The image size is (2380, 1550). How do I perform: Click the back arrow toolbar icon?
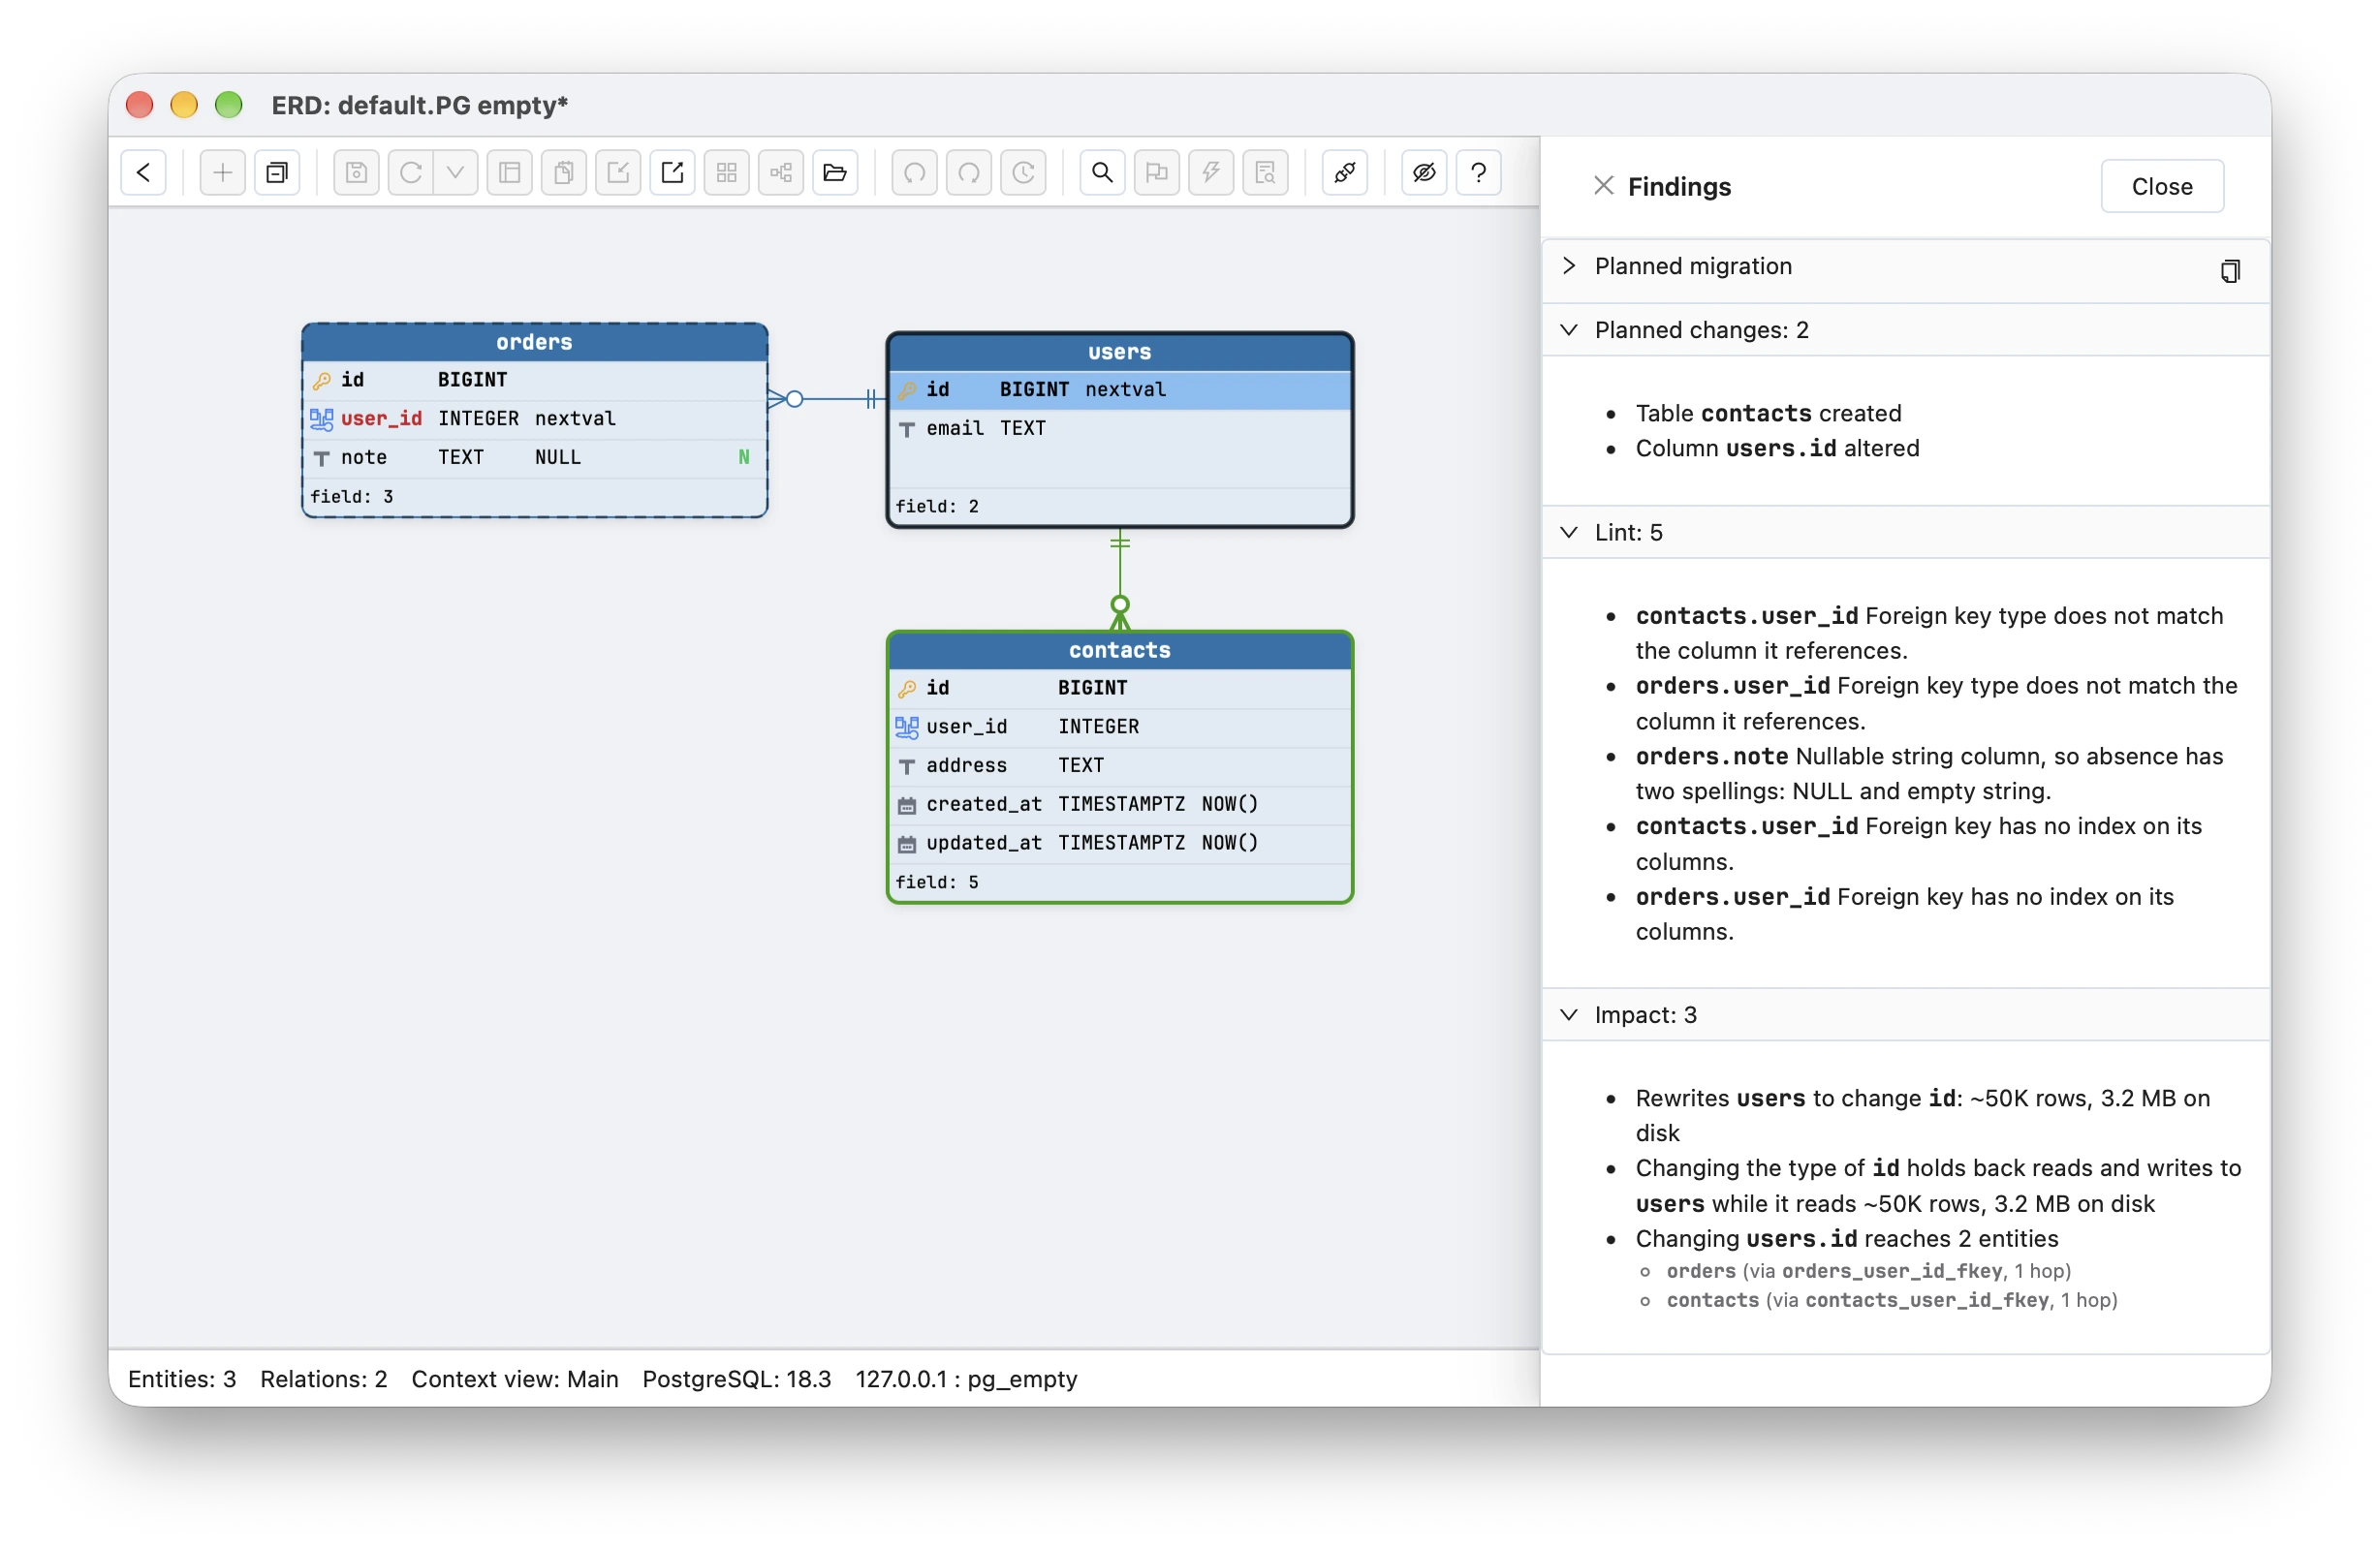144,173
